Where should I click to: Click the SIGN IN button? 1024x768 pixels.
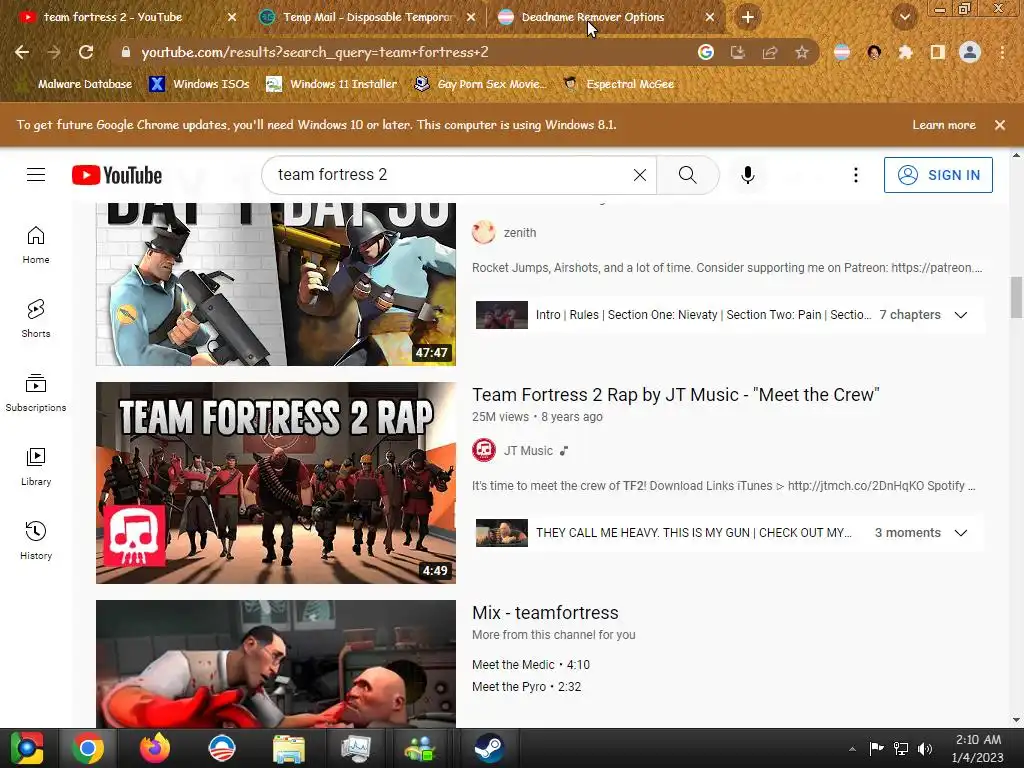pyautogui.click(x=938, y=175)
